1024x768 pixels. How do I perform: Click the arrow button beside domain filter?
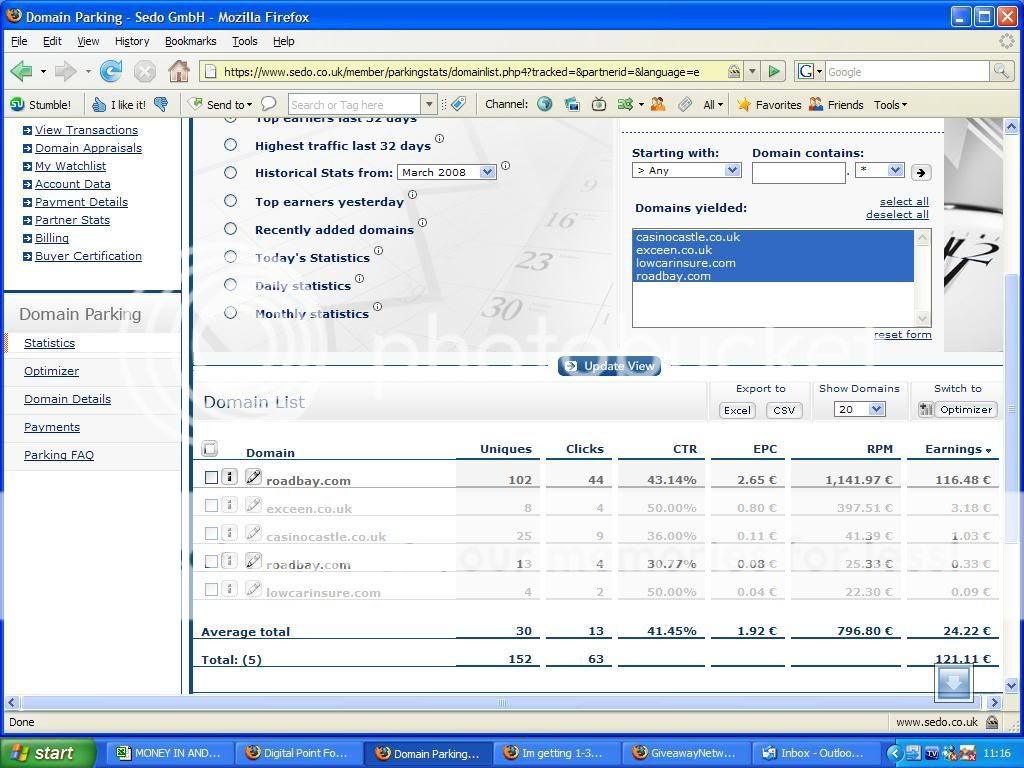920,172
